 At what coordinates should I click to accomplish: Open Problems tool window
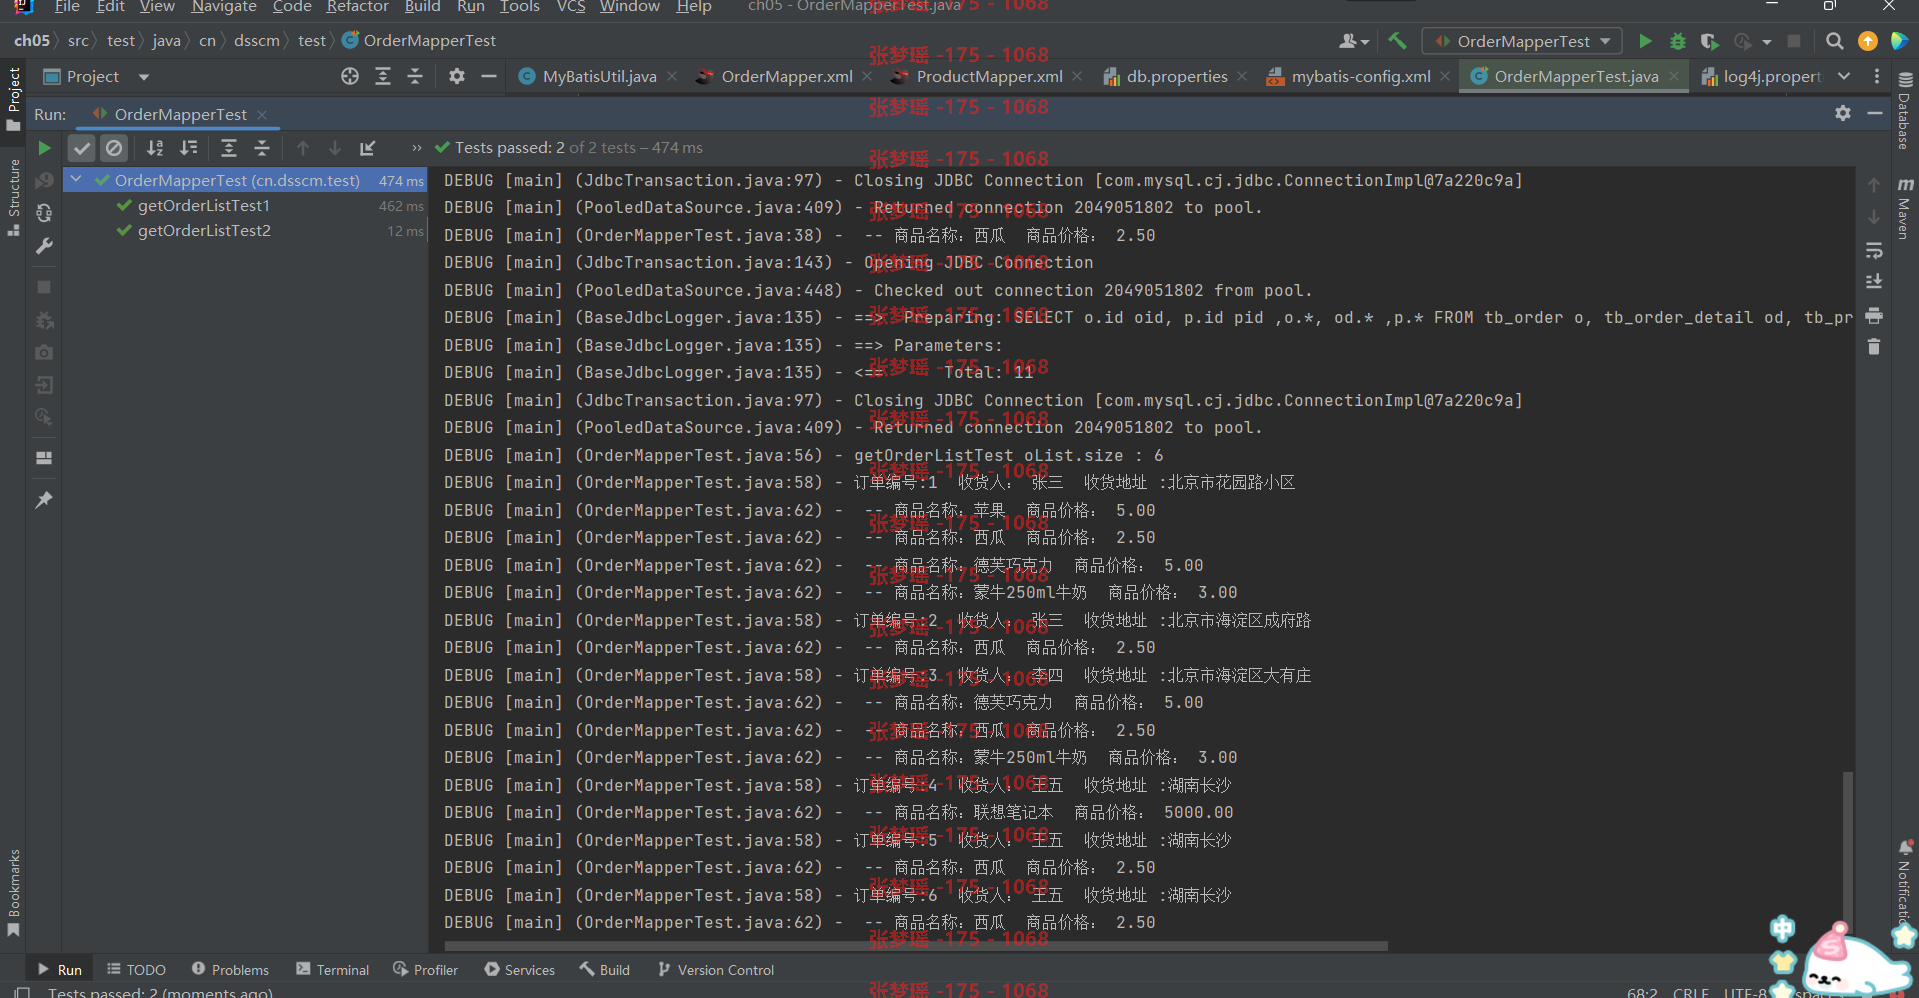point(230,970)
